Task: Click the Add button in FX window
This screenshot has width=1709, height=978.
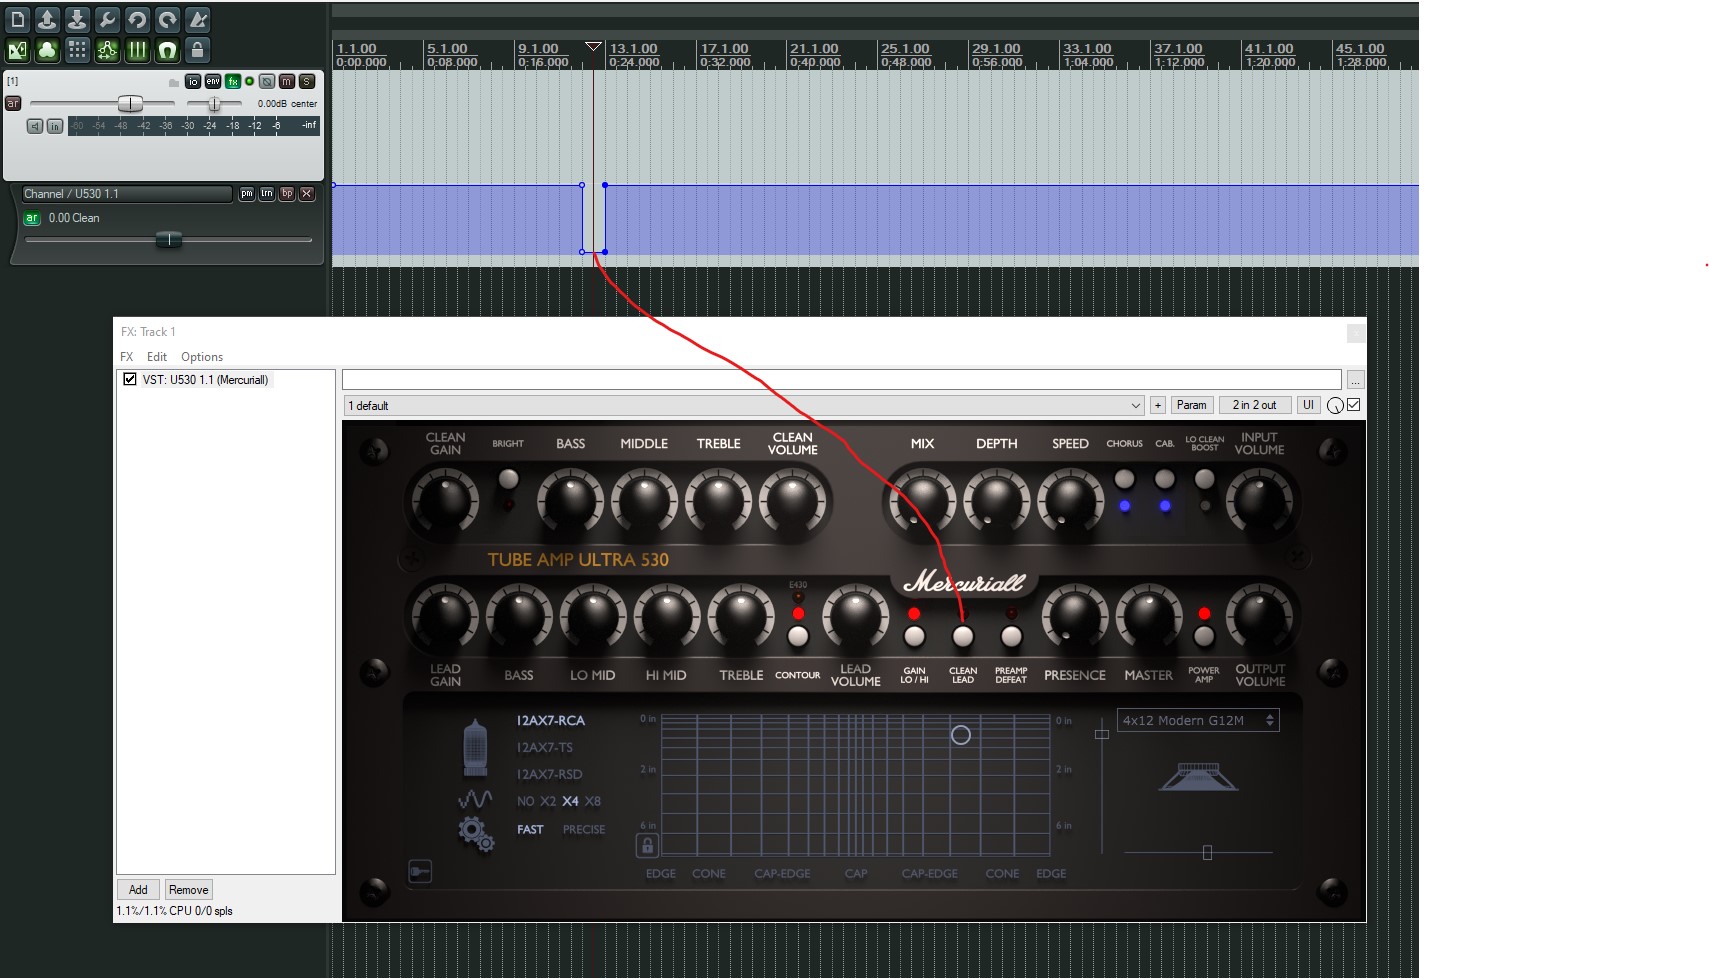Action: coord(138,889)
